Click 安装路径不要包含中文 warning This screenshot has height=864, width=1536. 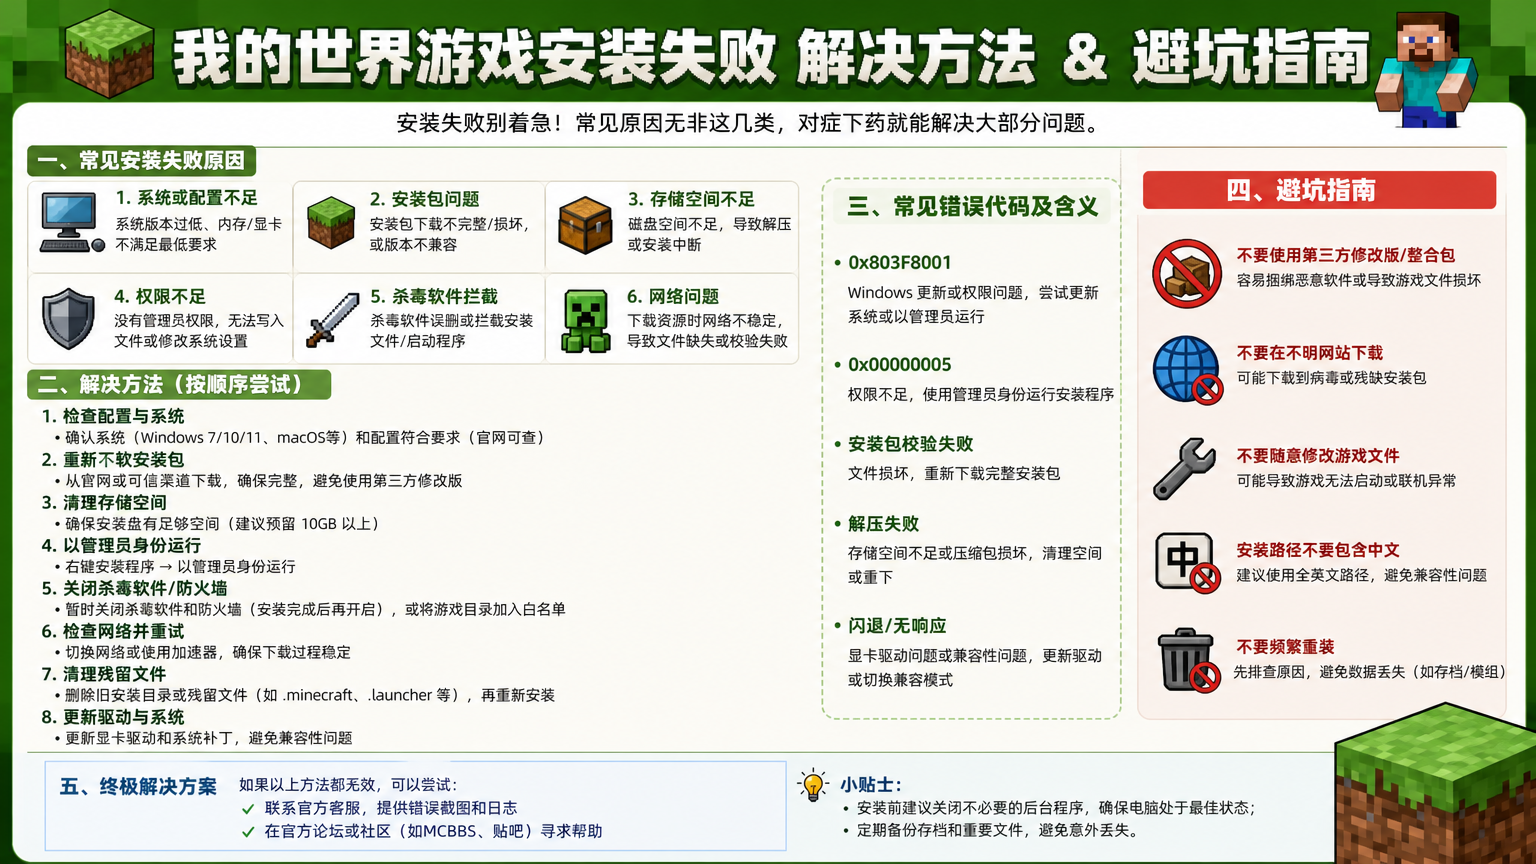1318,550
